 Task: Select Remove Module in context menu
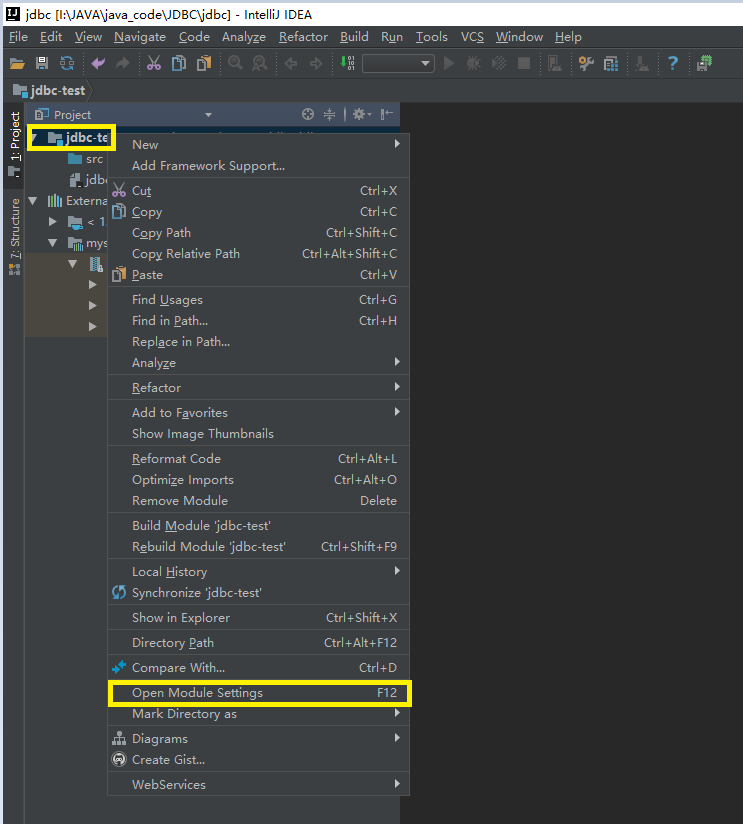click(x=258, y=501)
